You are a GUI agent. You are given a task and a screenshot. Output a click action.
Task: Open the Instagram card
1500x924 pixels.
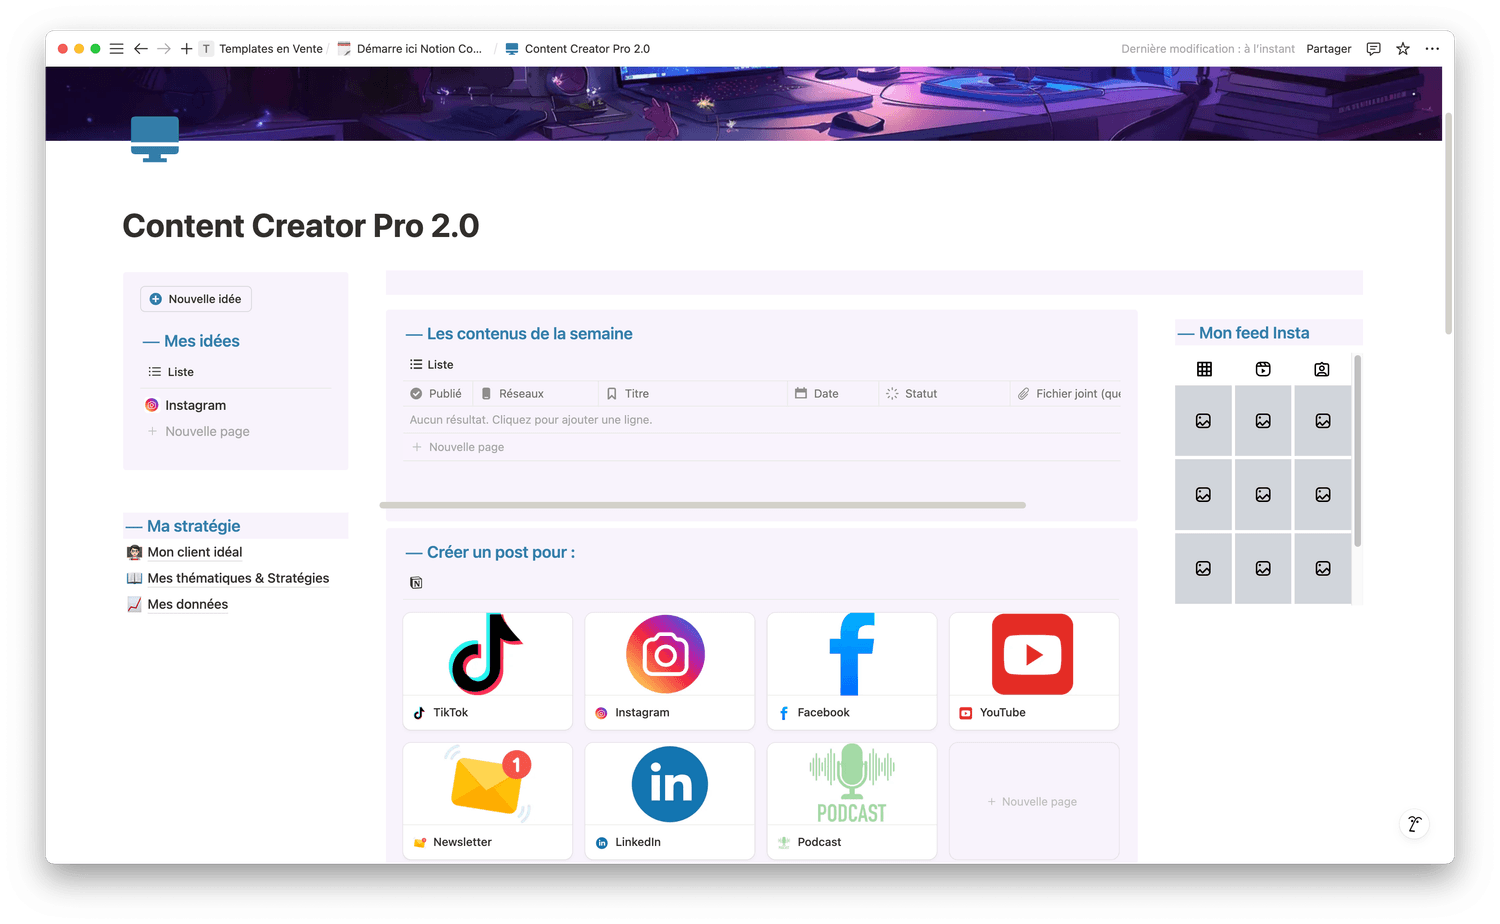pyautogui.click(x=670, y=671)
